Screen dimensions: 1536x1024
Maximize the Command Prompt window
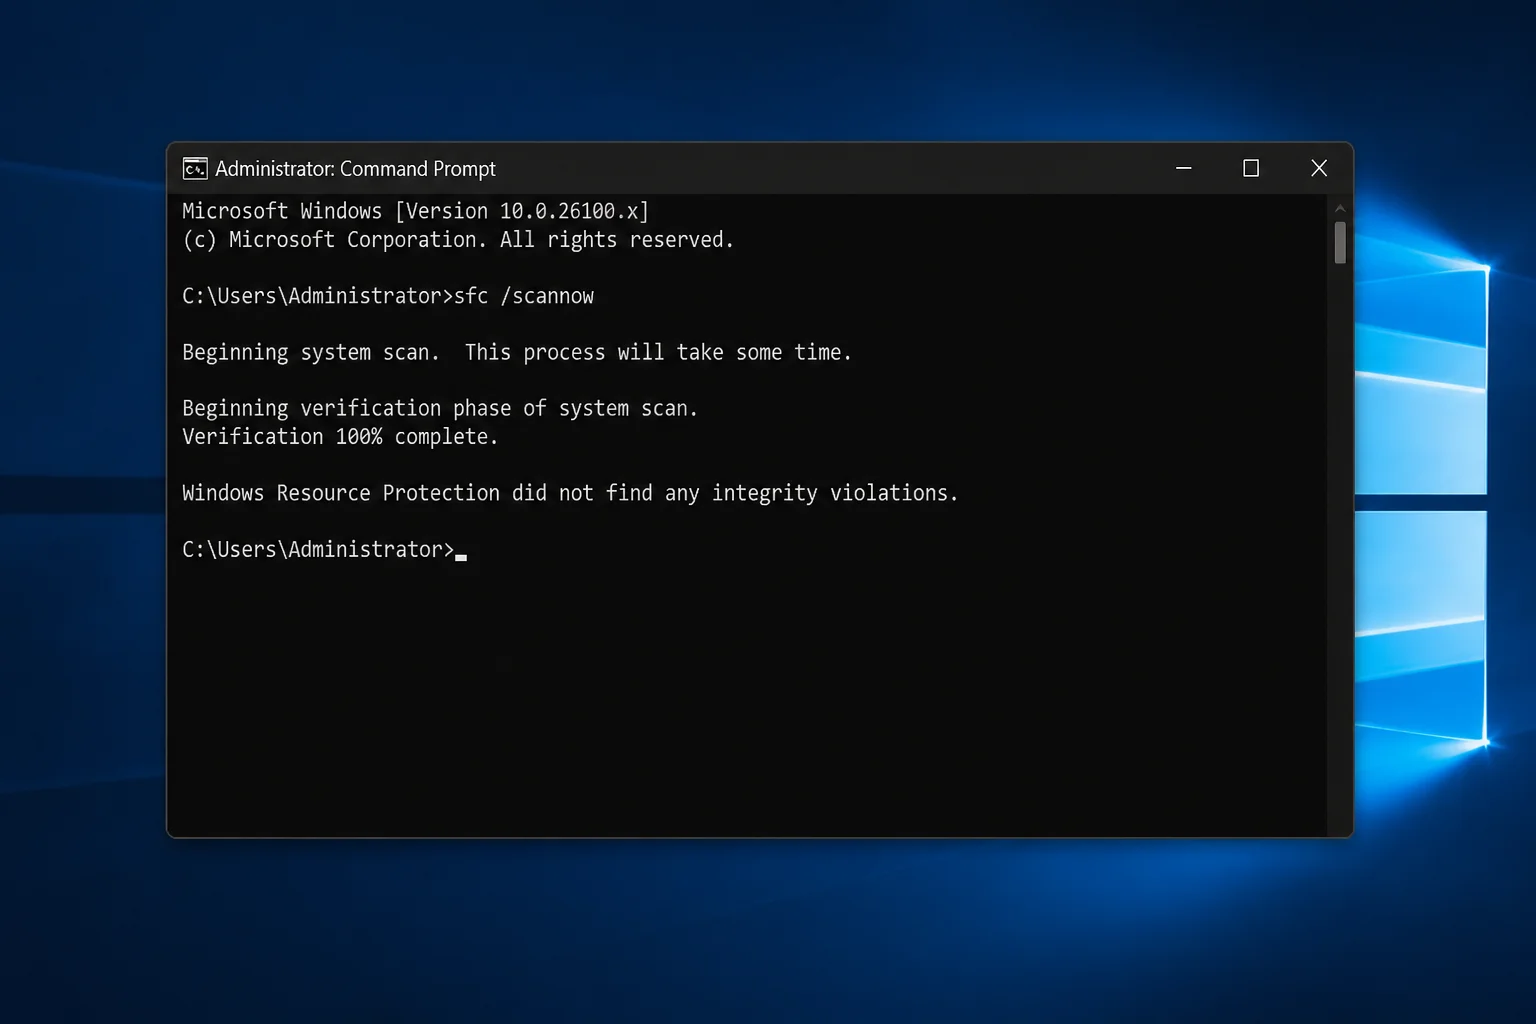pyautogui.click(x=1251, y=168)
